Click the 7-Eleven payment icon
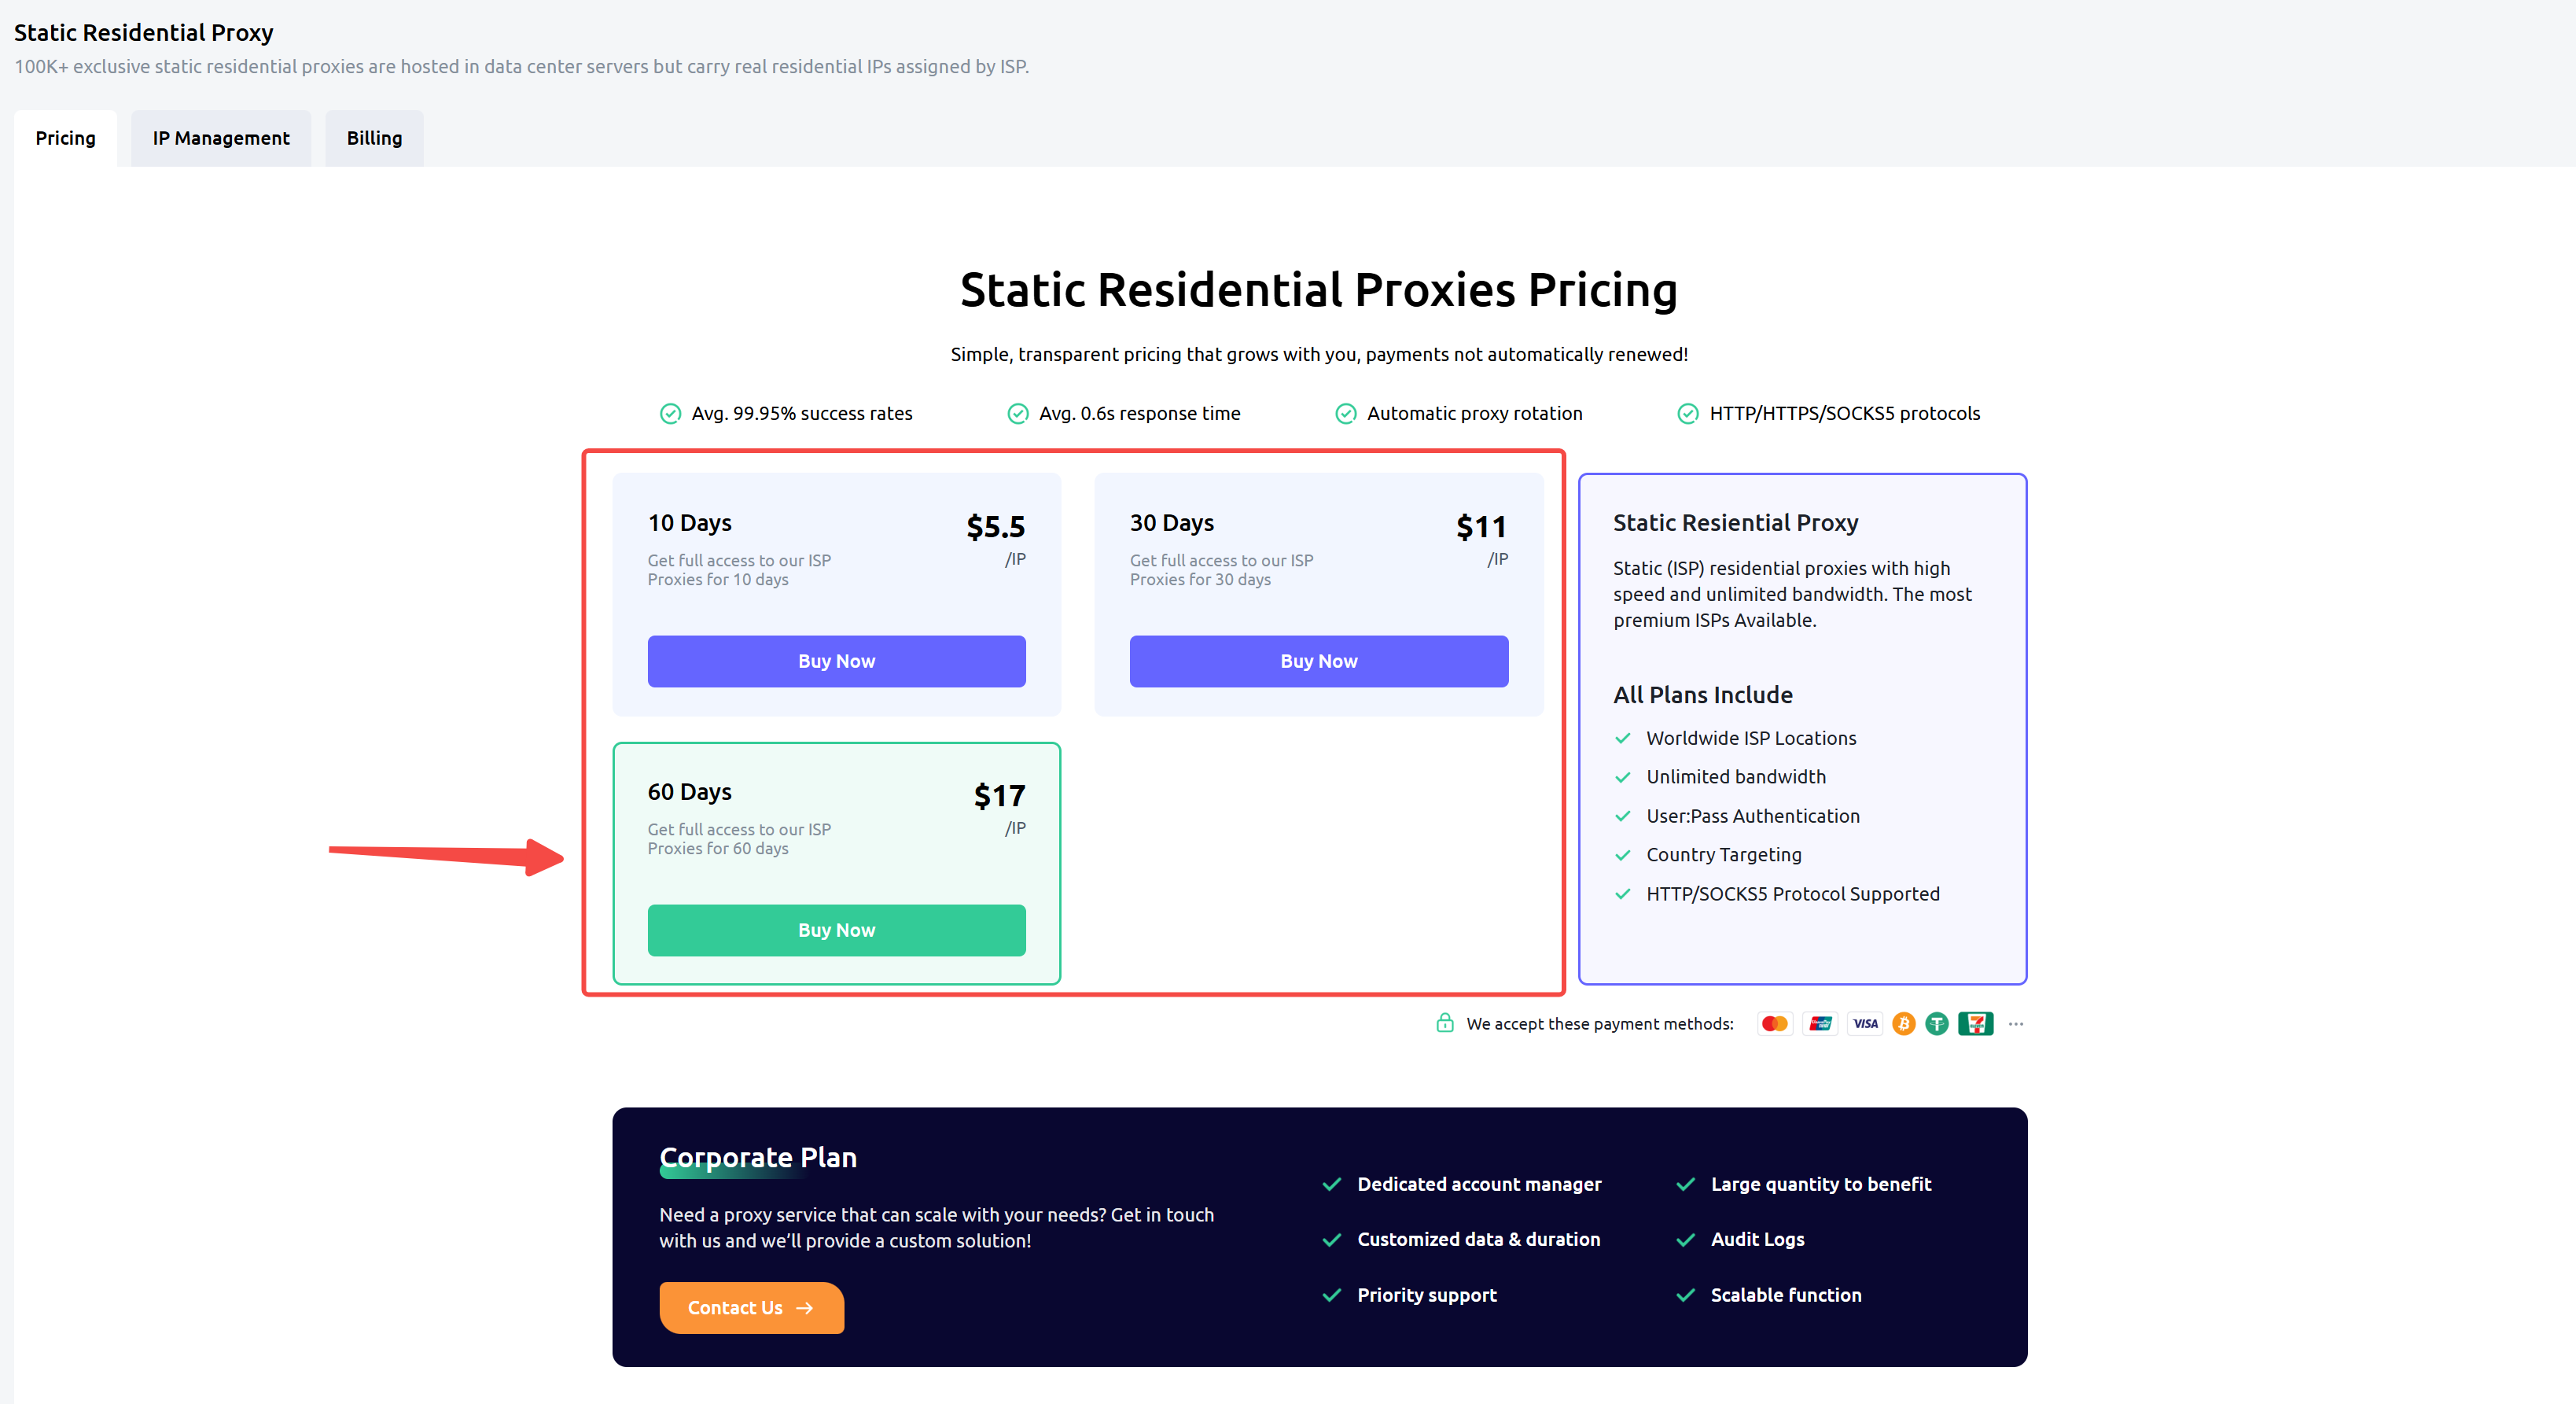 point(1975,1023)
